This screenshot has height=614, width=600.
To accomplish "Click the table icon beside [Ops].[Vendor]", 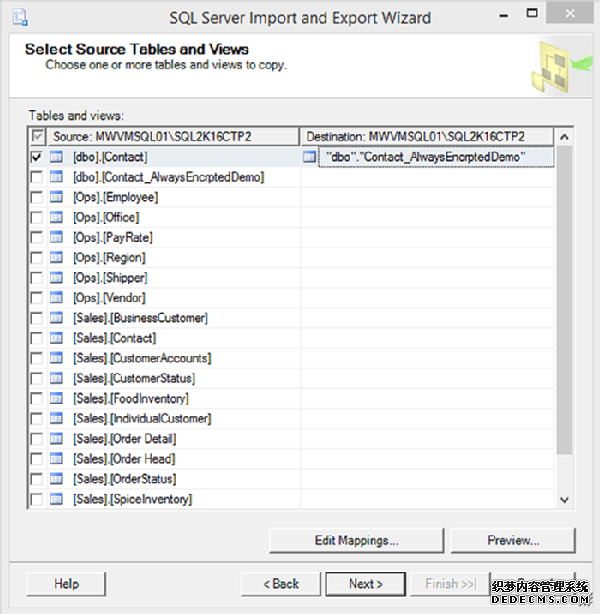I will [x=56, y=298].
